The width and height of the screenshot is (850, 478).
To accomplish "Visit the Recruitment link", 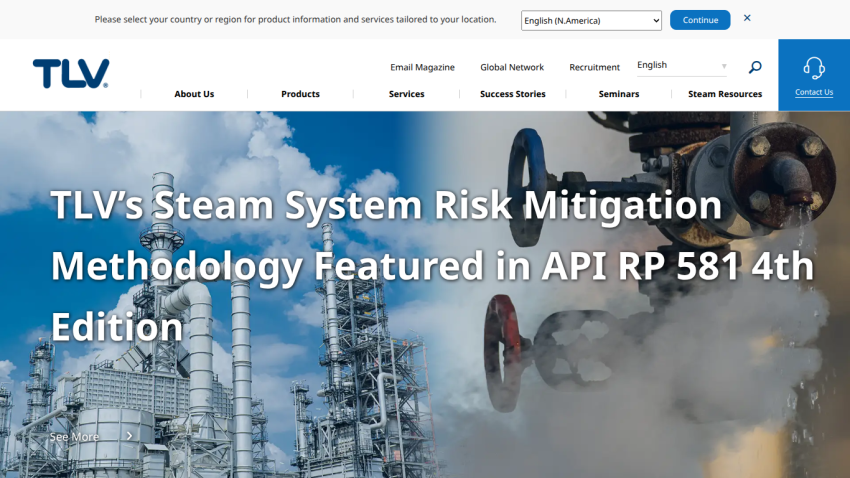I will (594, 67).
